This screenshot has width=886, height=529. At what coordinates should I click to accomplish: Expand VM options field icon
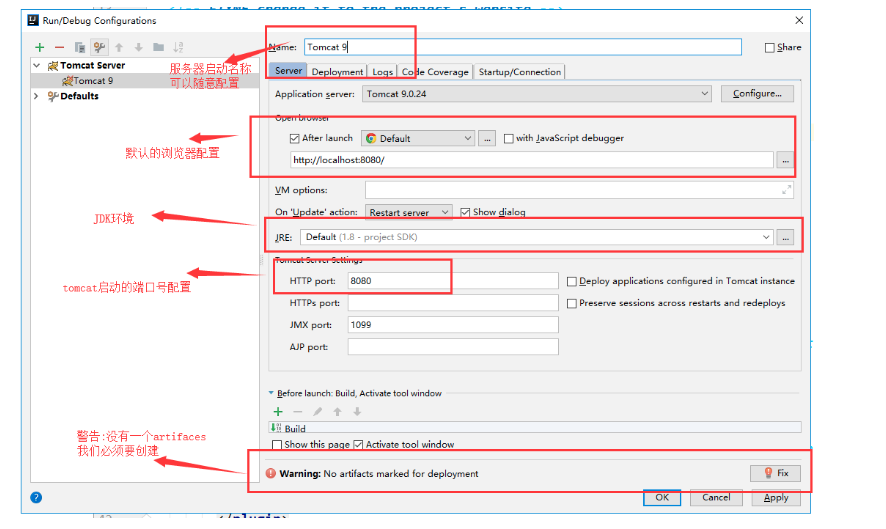(x=786, y=190)
